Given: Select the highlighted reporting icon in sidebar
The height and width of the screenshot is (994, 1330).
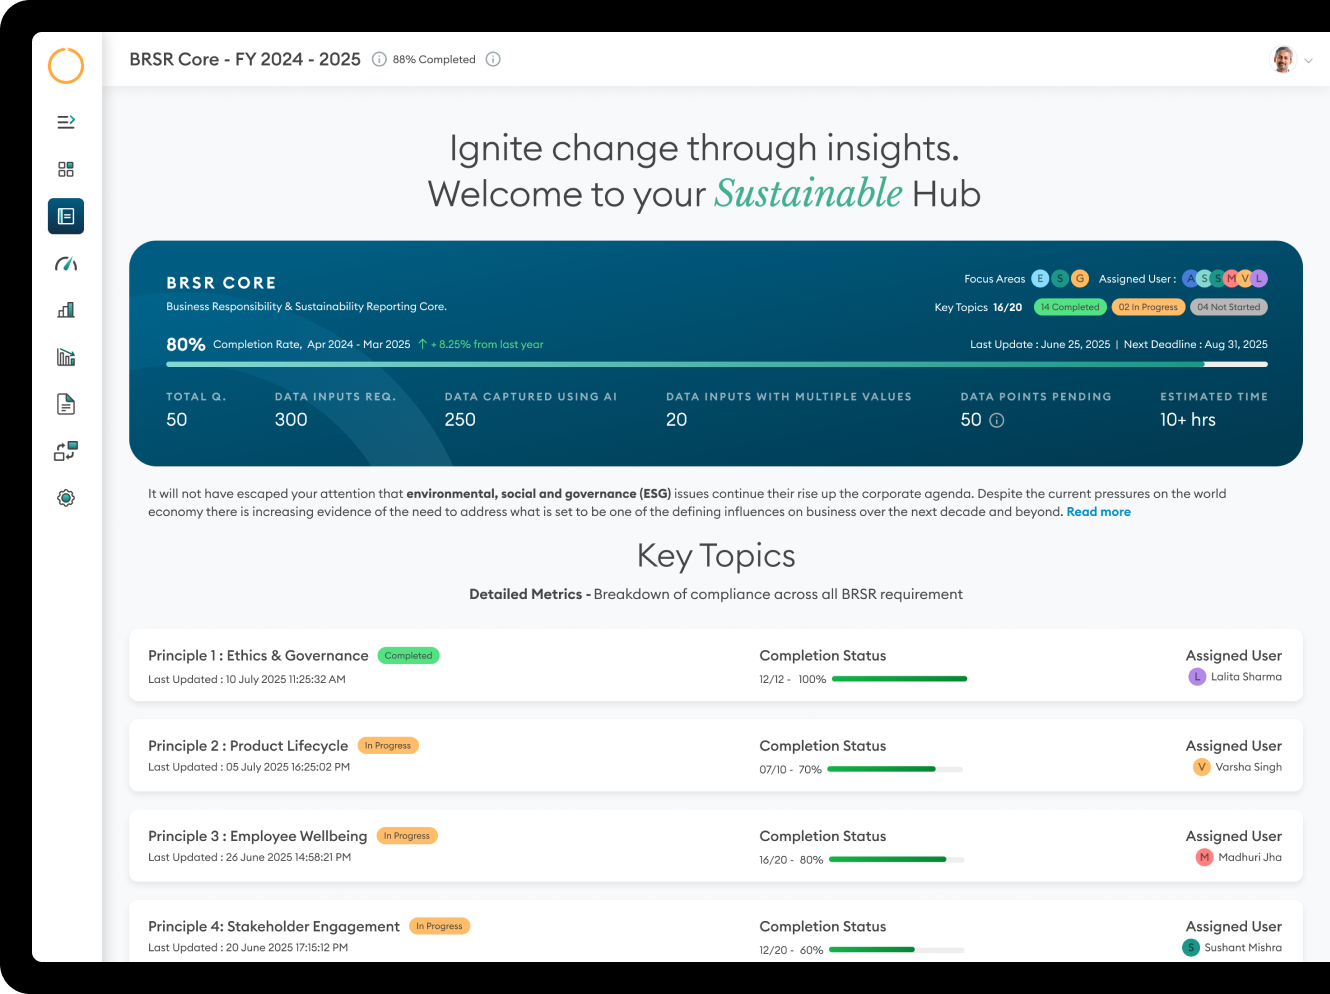Looking at the screenshot, I should pyautogui.click(x=66, y=216).
